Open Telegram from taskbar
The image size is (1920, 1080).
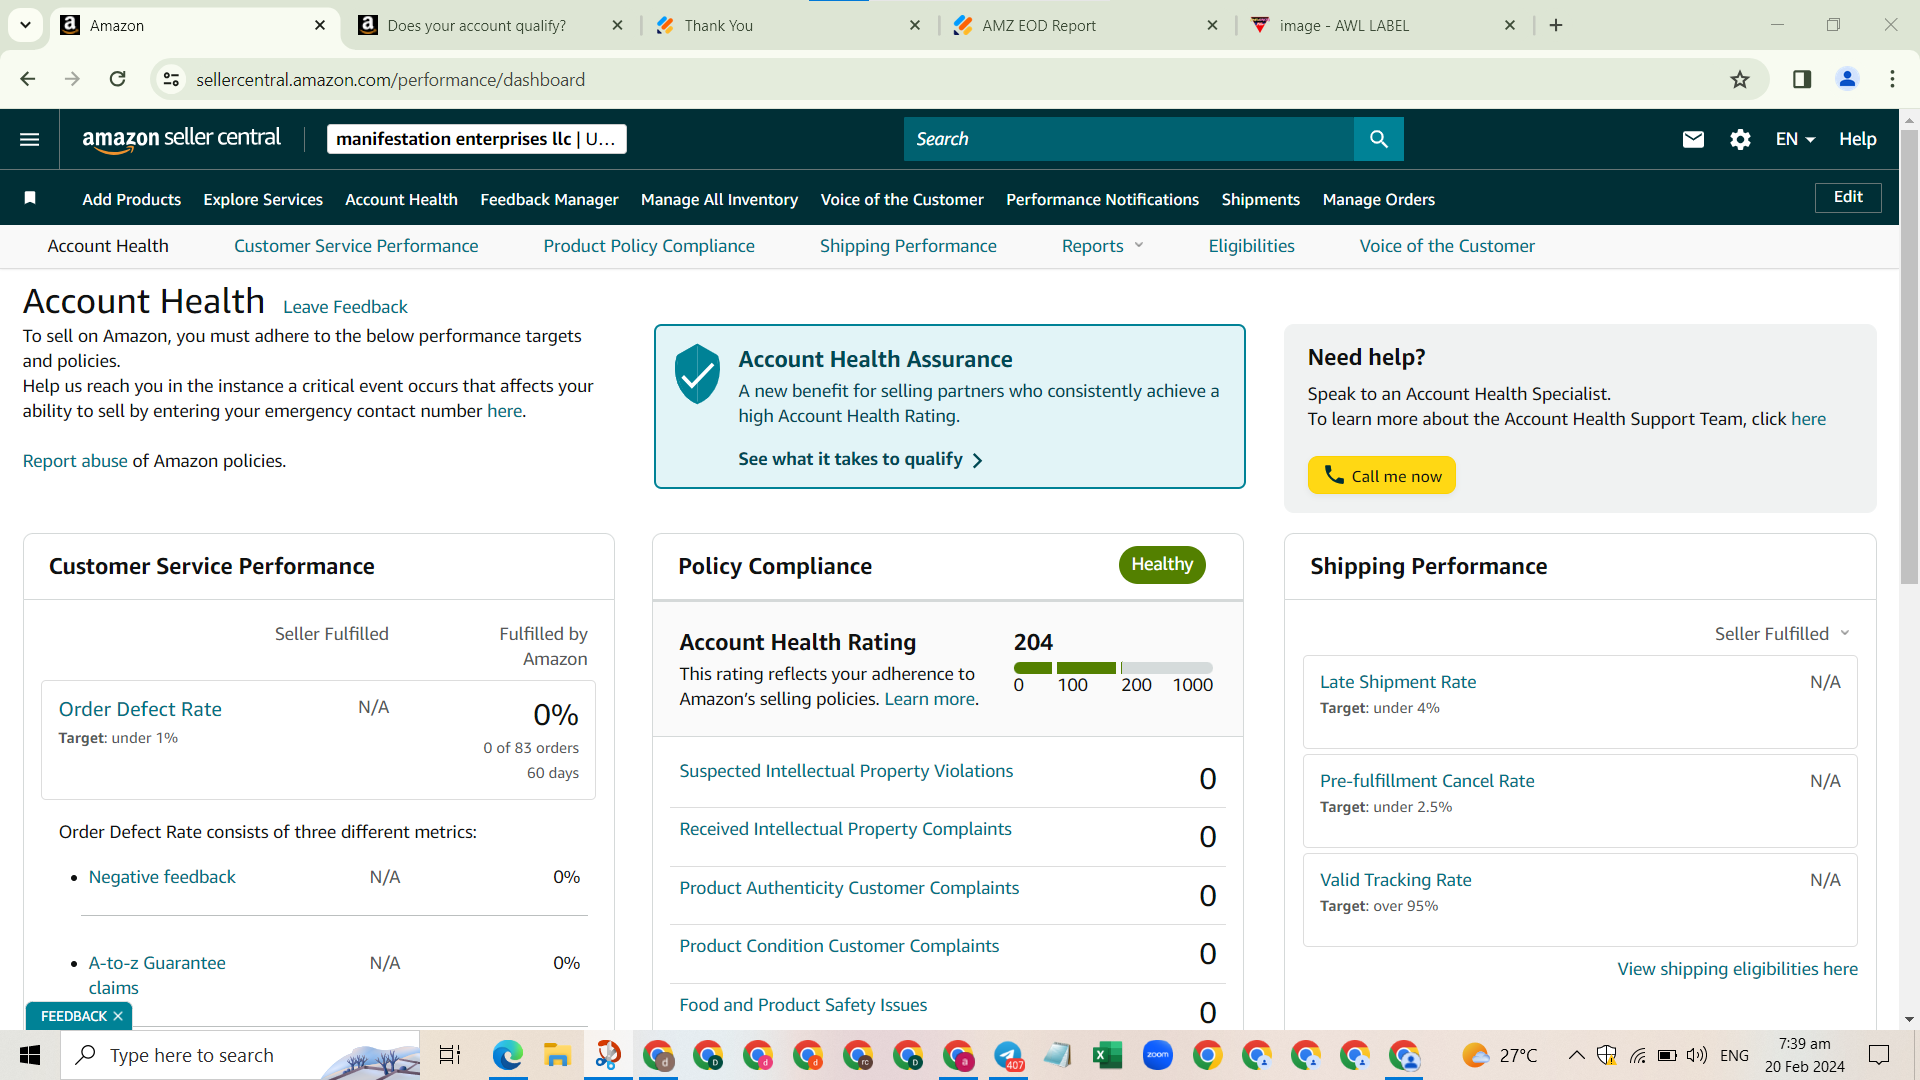[x=1008, y=1055]
